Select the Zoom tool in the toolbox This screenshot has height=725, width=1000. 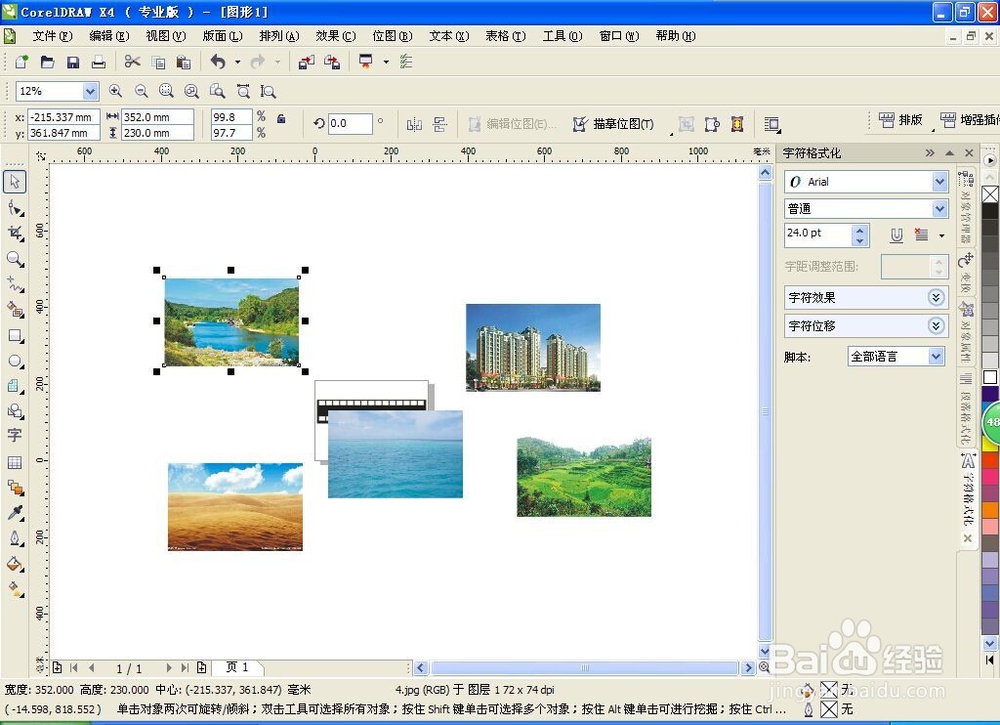(x=14, y=258)
